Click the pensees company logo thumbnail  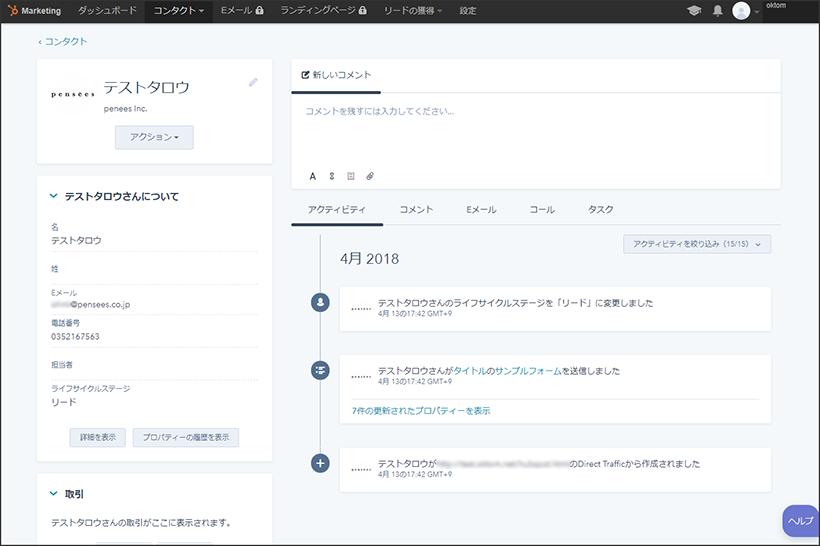tap(73, 95)
